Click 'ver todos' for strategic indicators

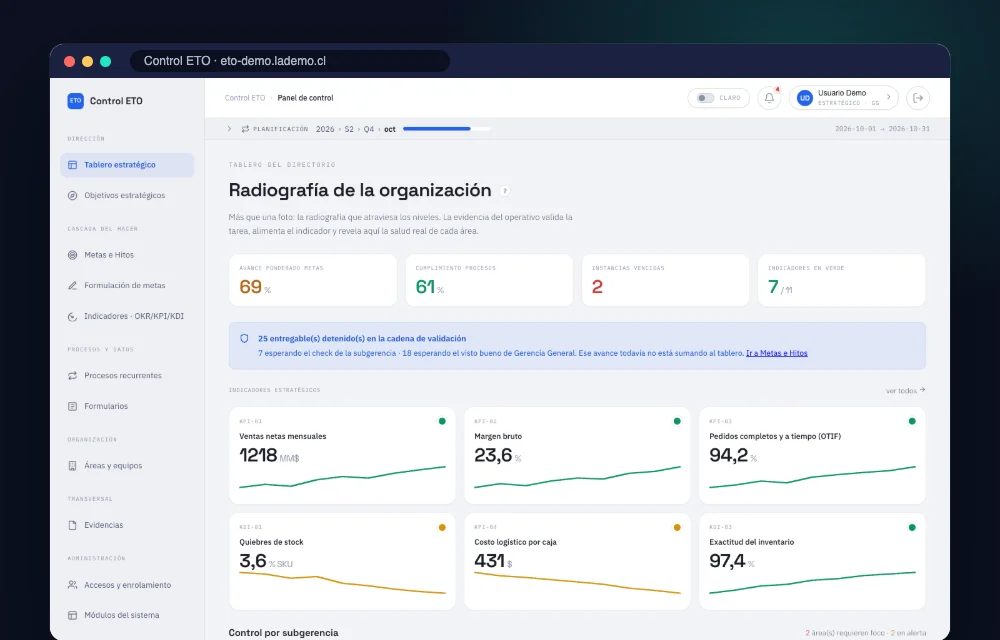(906, 390)
